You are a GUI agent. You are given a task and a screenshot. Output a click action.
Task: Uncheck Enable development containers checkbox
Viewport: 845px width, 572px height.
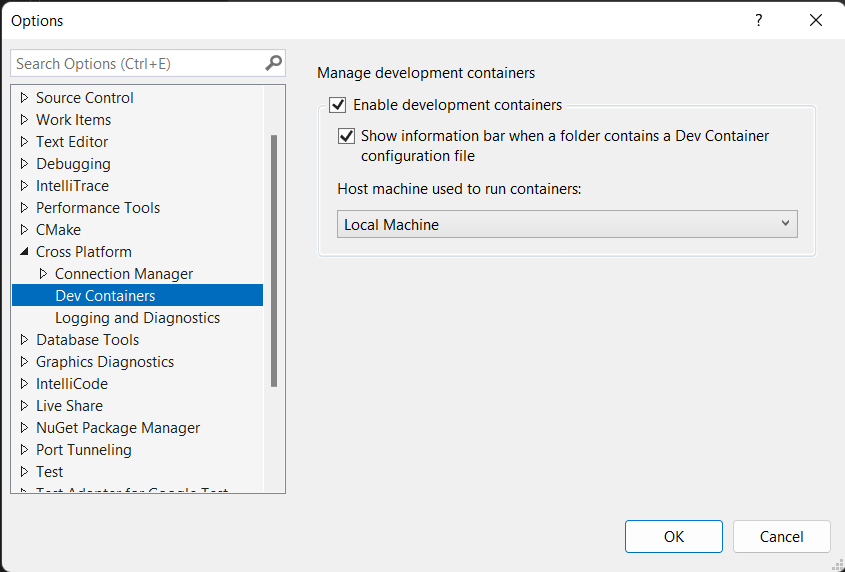tap(337, 105)
